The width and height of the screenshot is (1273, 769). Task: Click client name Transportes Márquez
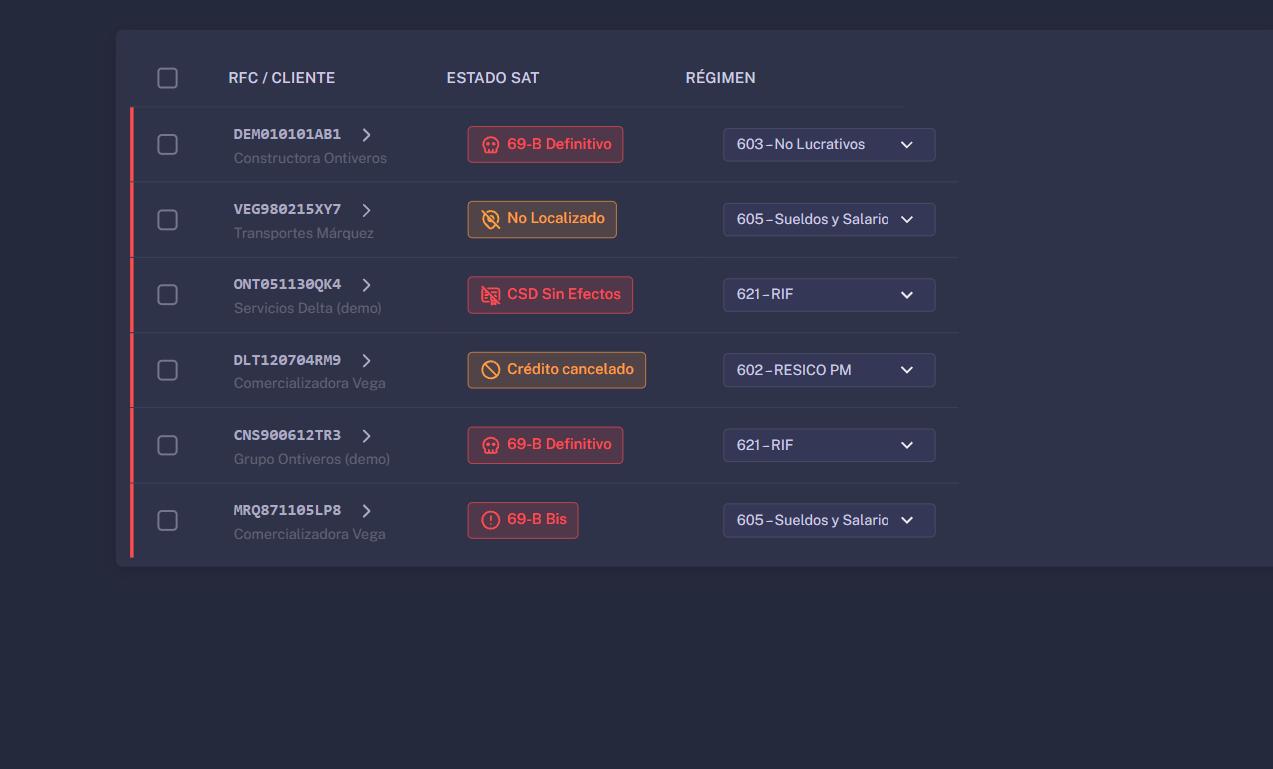[304, 233]
